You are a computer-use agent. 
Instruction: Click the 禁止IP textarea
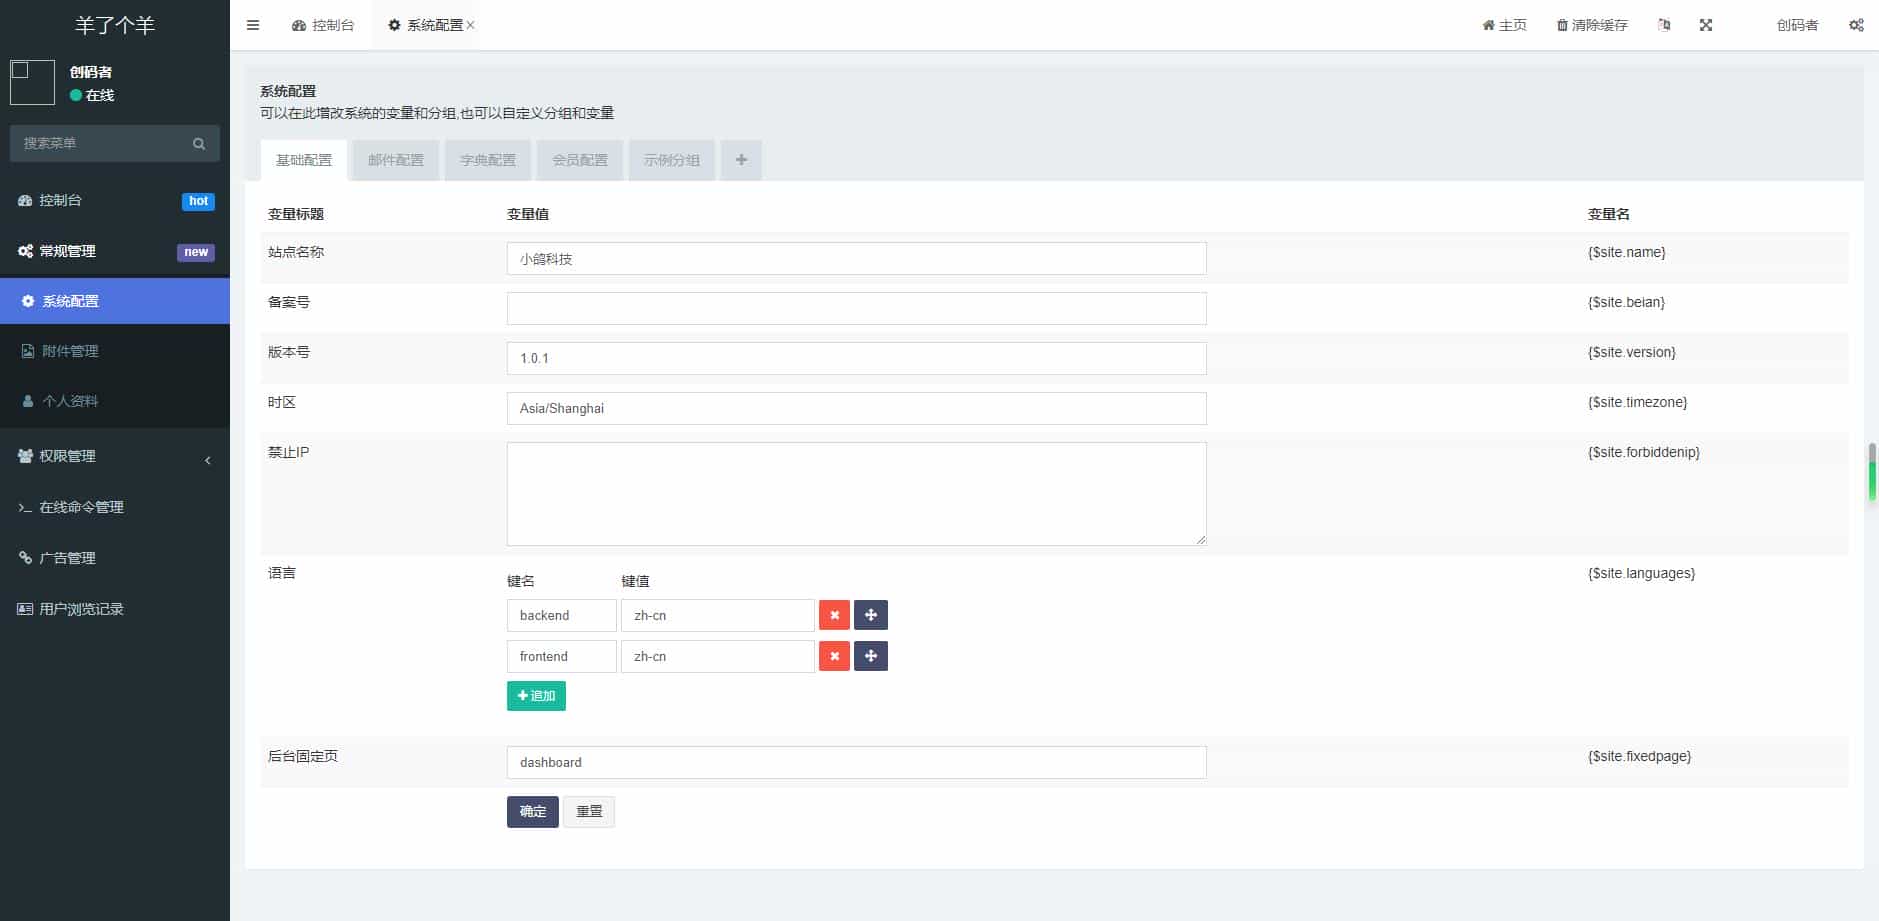[857, 494]
